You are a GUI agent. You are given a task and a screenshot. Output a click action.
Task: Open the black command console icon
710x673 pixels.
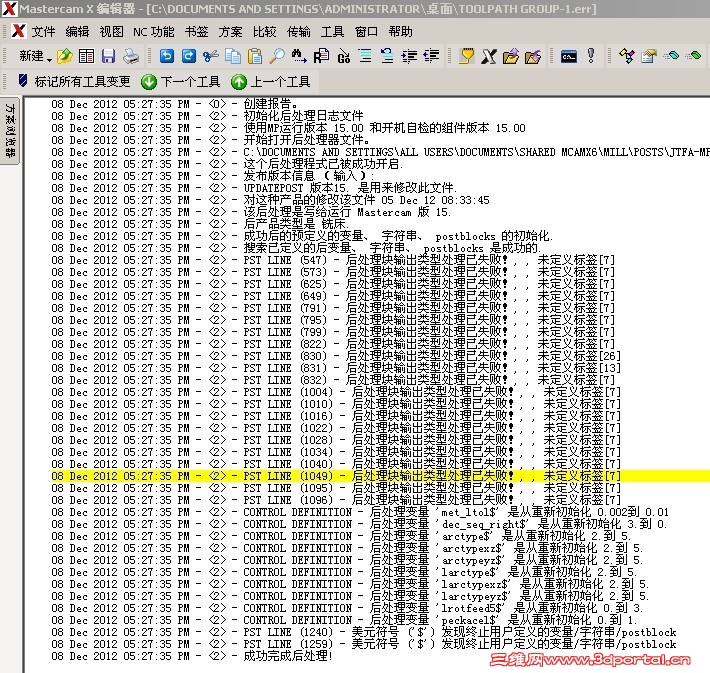[x=569, y=57]
